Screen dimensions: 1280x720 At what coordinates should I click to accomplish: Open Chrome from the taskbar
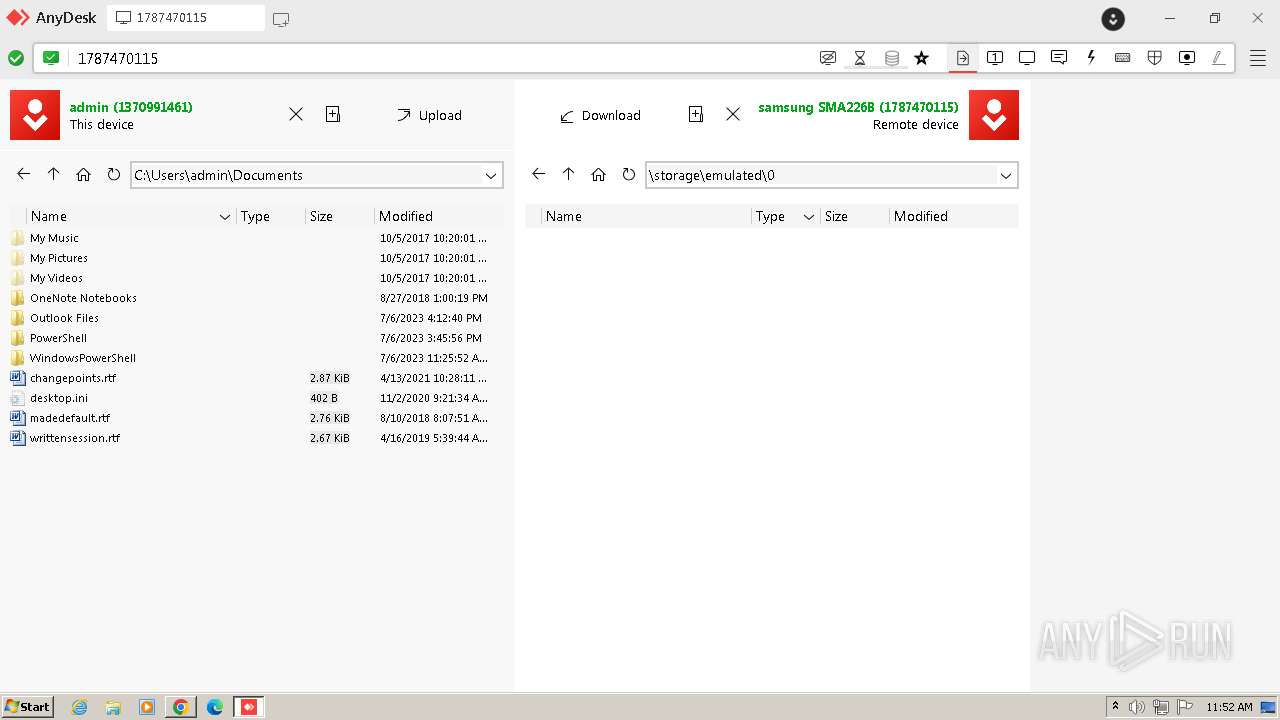[181, 707]
